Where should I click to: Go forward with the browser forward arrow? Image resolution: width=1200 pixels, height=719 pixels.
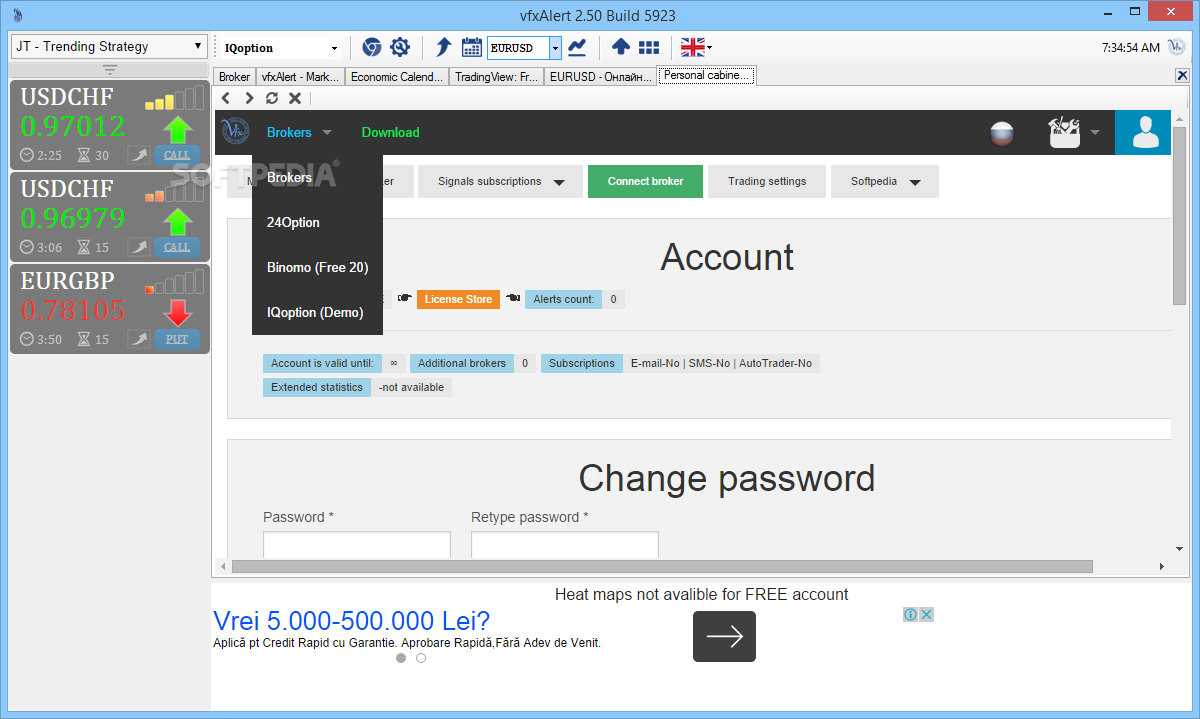pyautogui.click(x=249, y=98)
